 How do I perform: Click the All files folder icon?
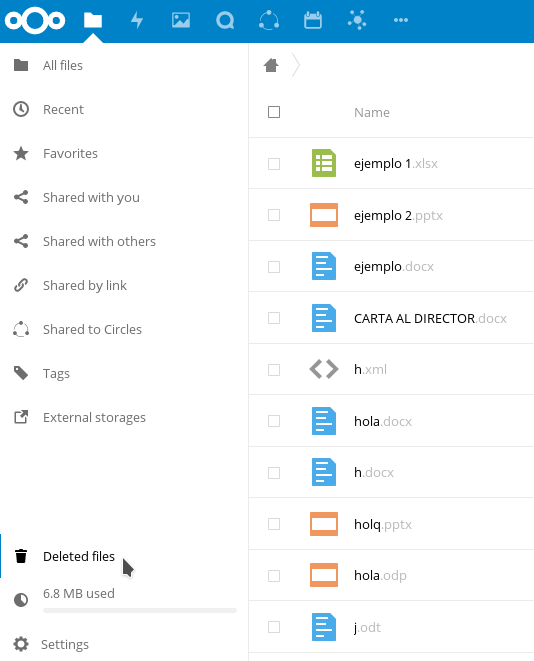(21, 65)
